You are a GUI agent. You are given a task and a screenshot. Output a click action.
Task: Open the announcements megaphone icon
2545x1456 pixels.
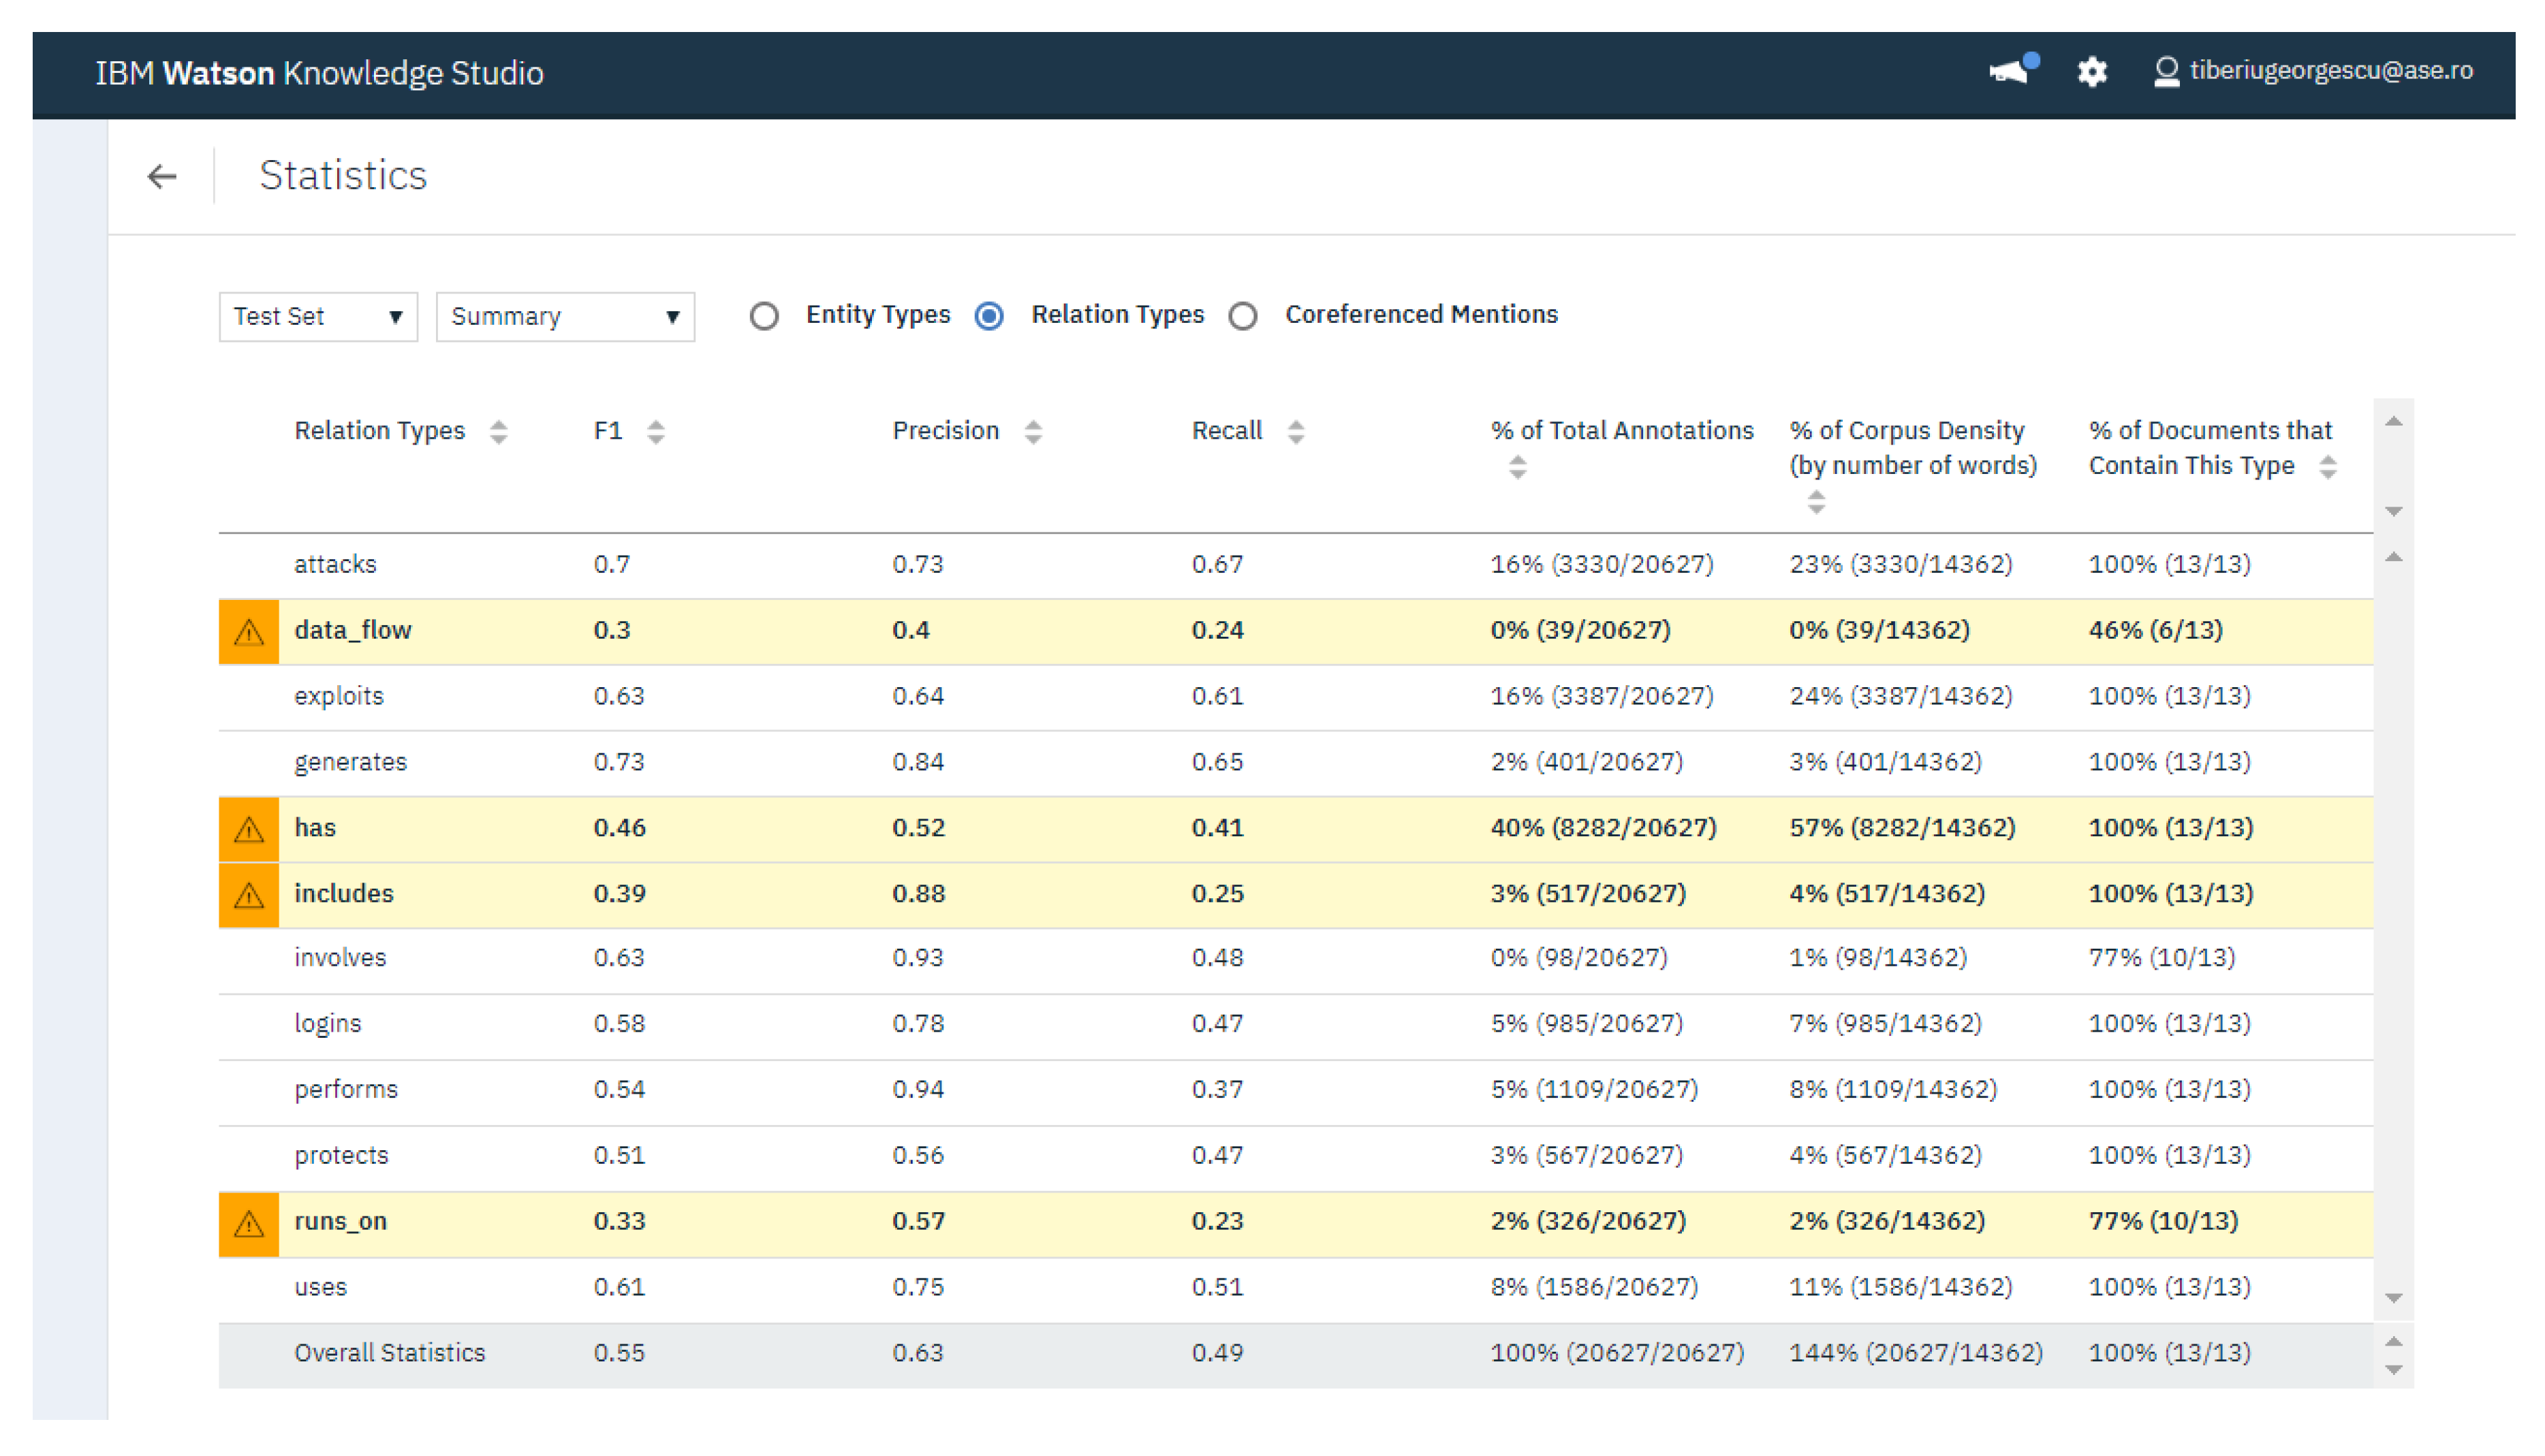[2009, 72]
